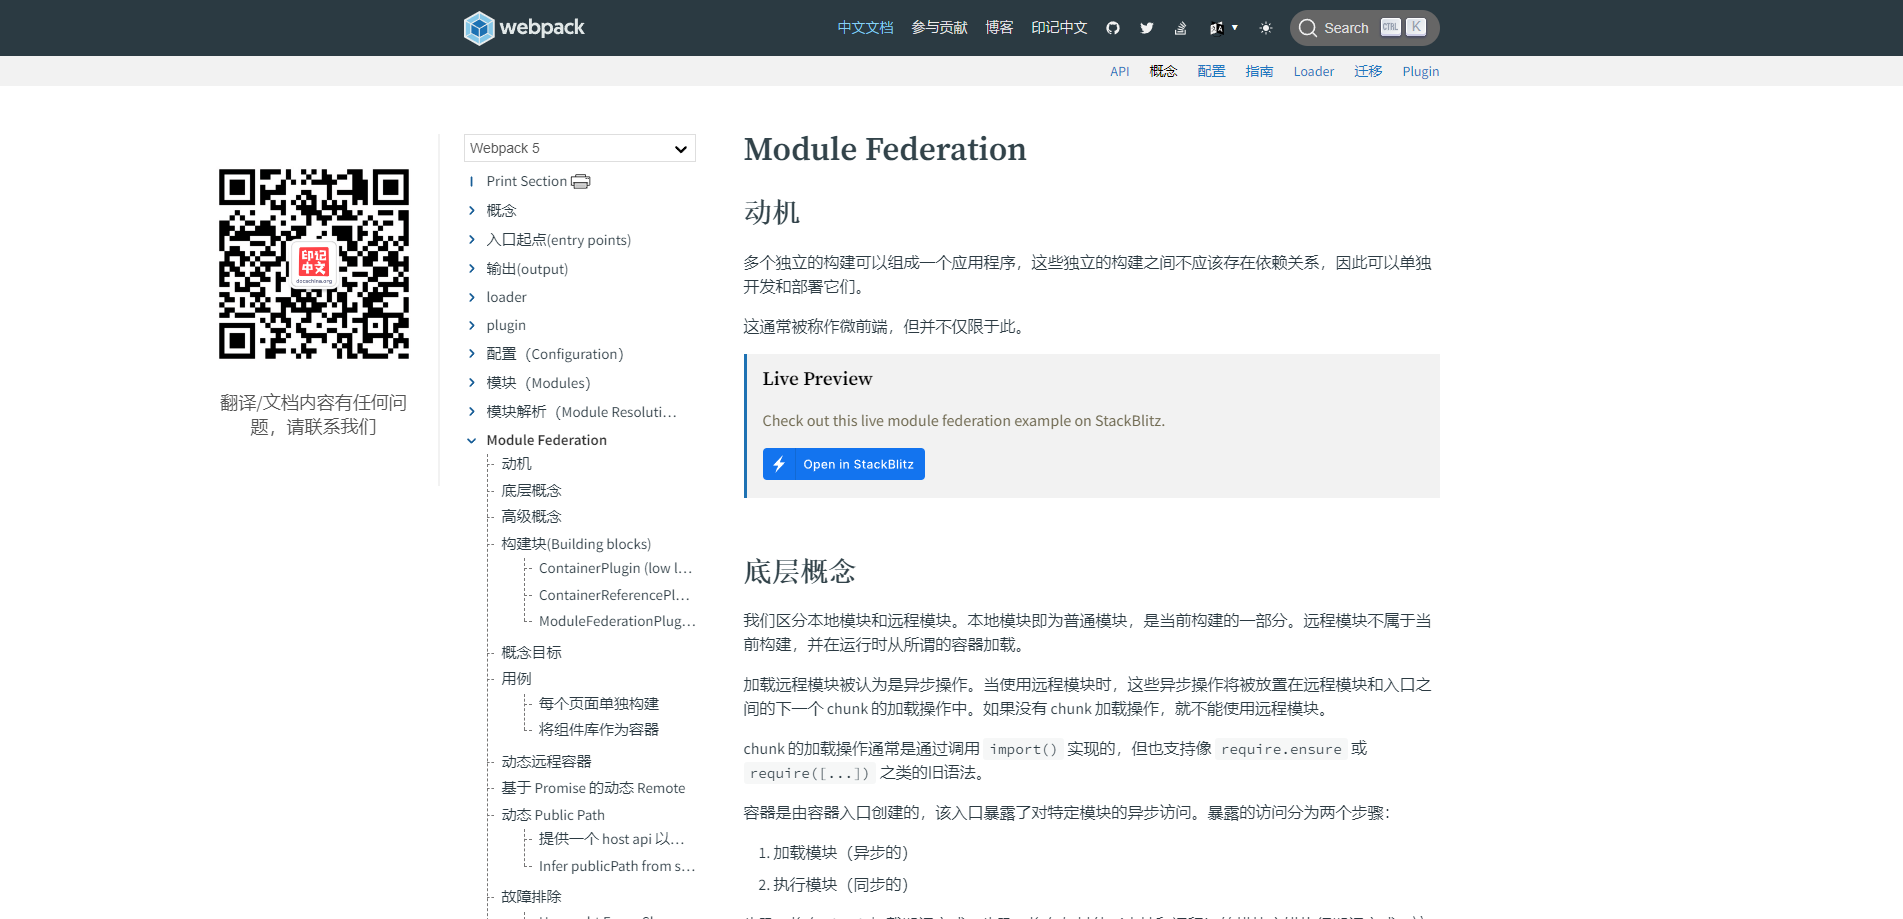1903x919 pixels.
Task: Switch to the 配置 sub-nav tab
Action: pyautogui.click(x=1211, y=71)
